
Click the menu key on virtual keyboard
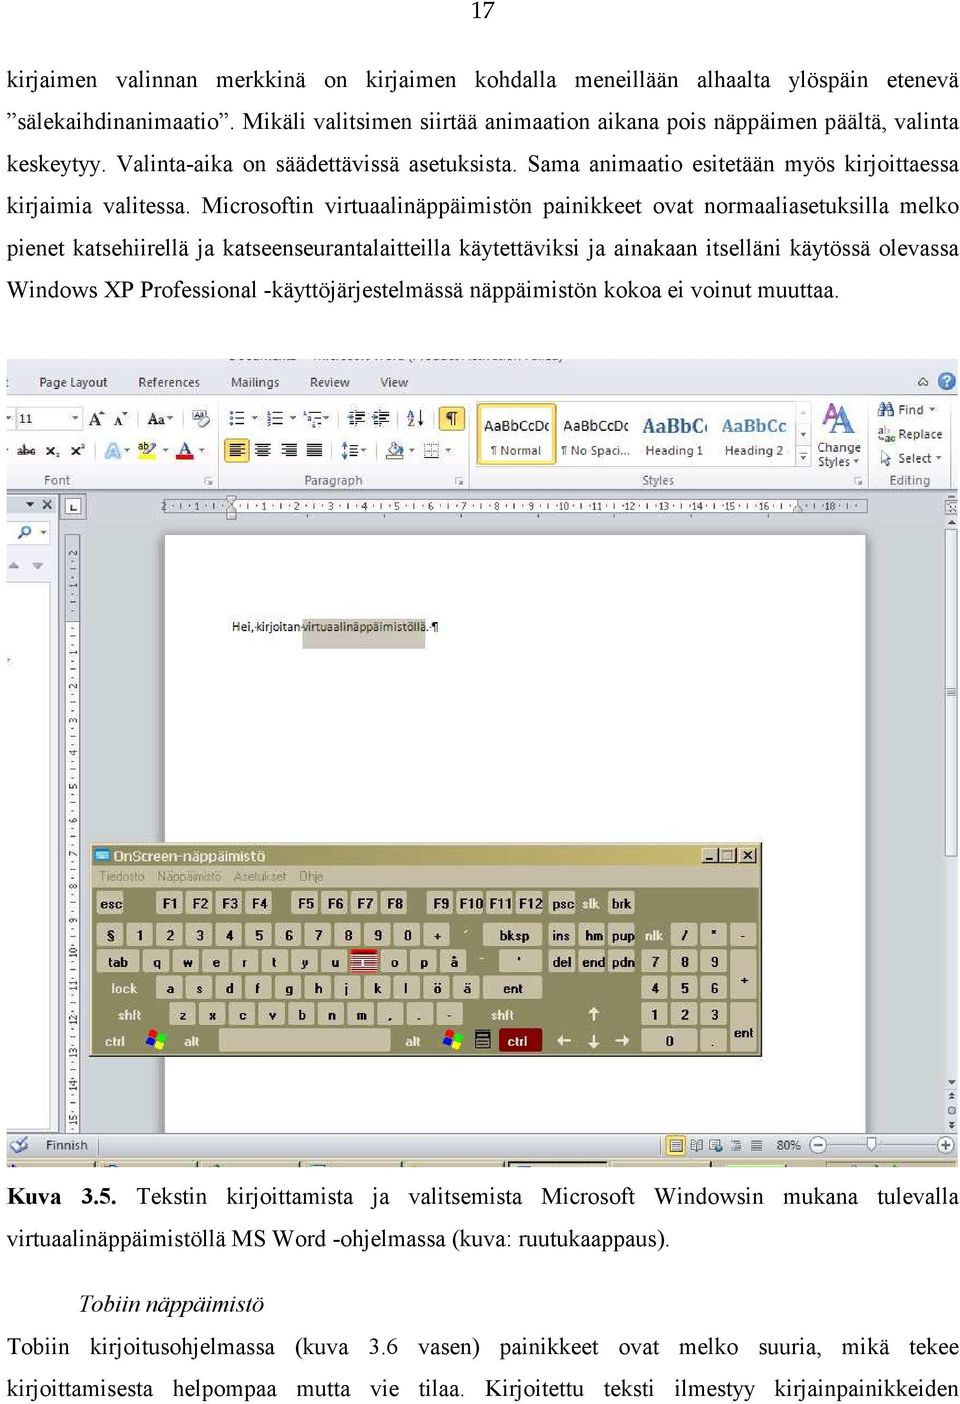(482, 1040)
